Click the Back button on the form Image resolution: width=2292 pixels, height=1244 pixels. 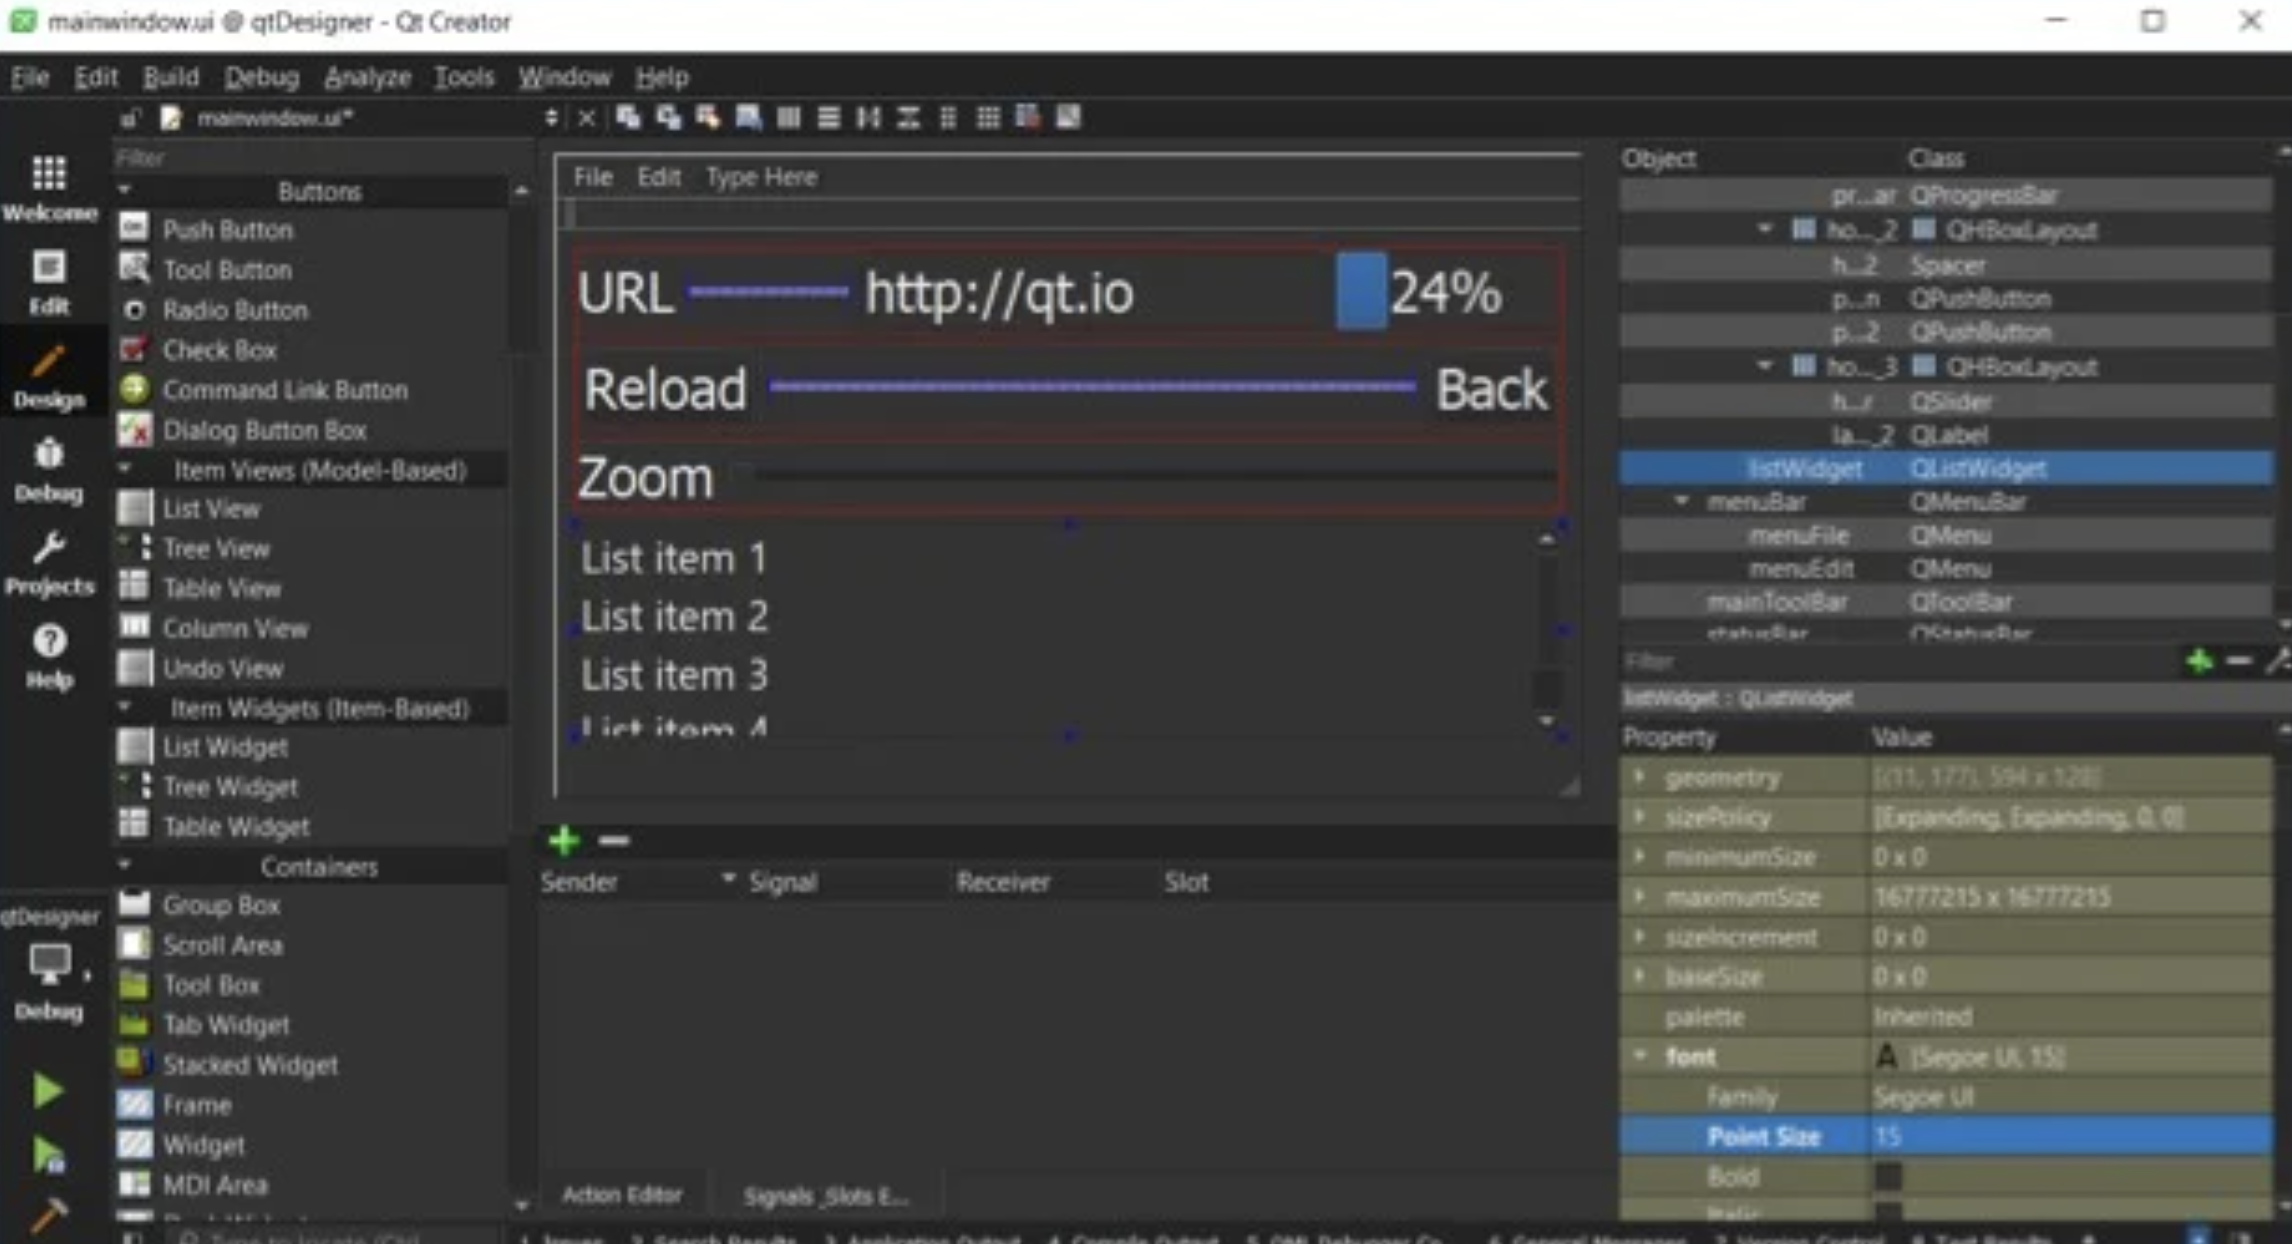[x=1491, y=389]
